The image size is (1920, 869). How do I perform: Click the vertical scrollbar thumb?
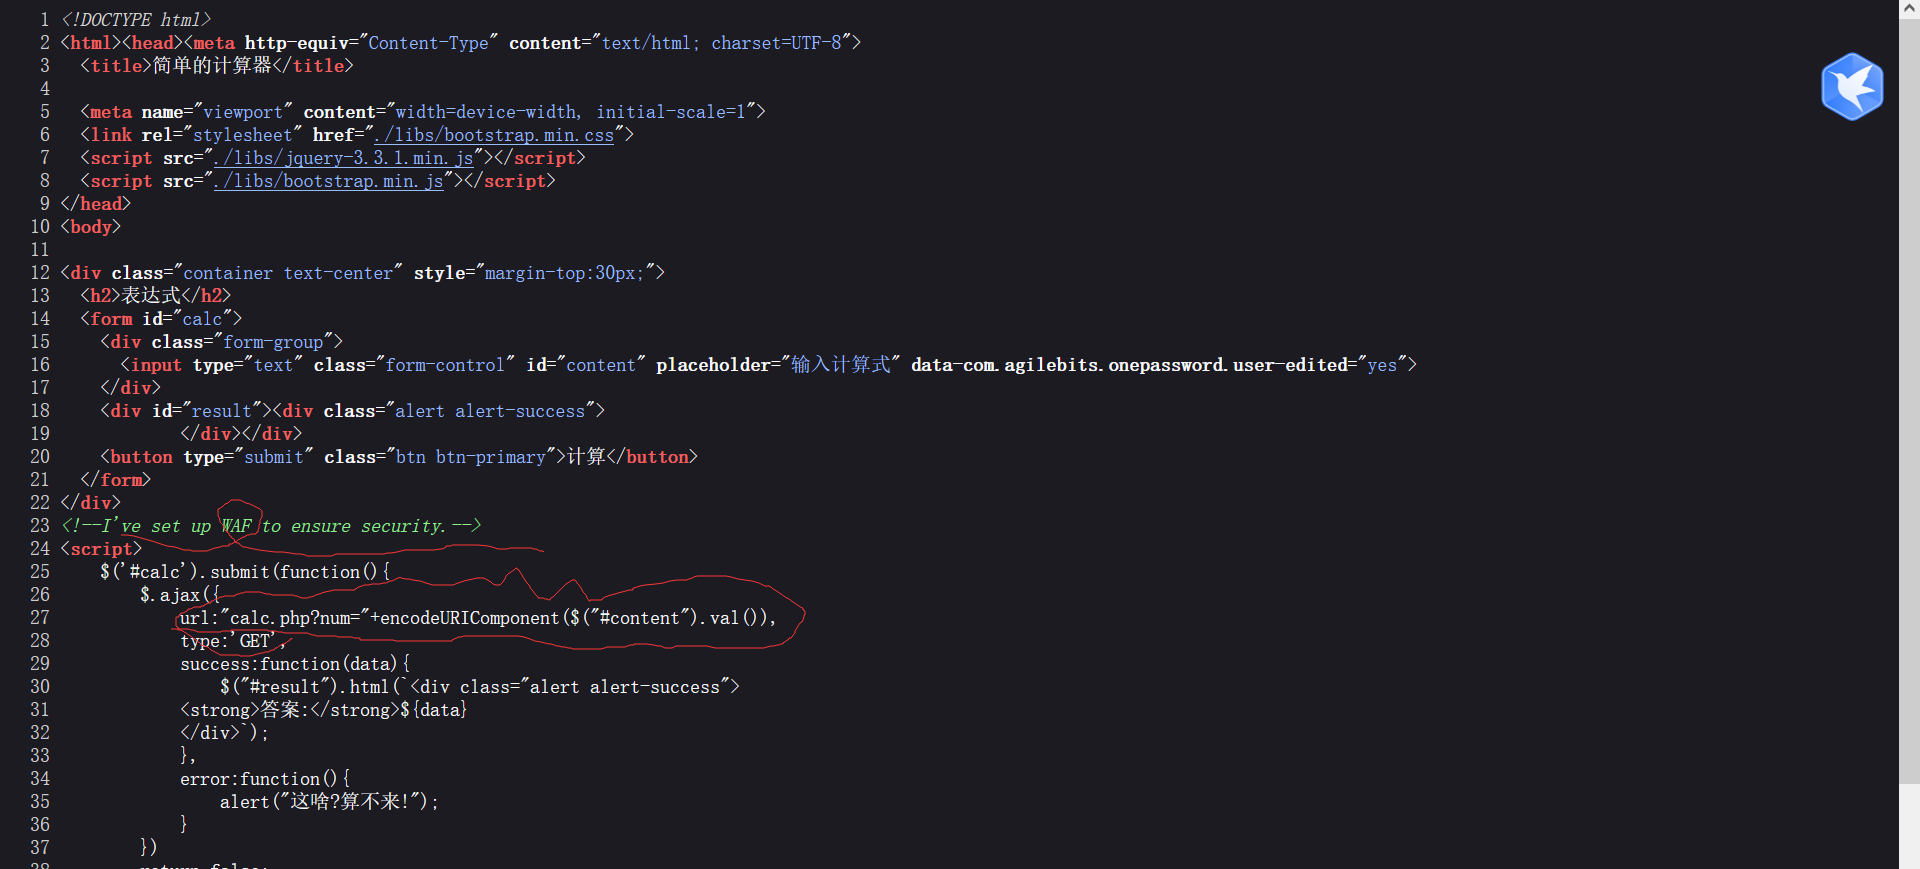[1909, 400]
